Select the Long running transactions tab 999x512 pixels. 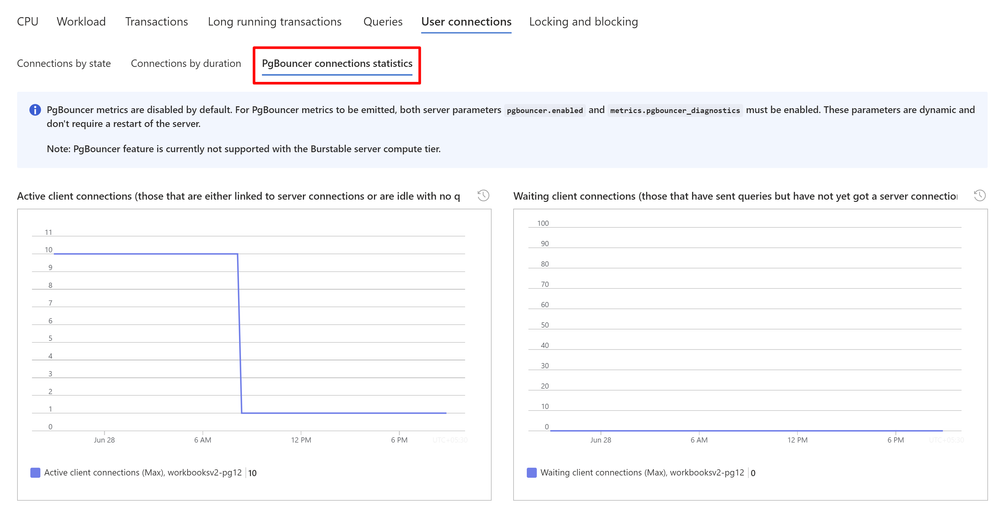[x=275, y=22]
